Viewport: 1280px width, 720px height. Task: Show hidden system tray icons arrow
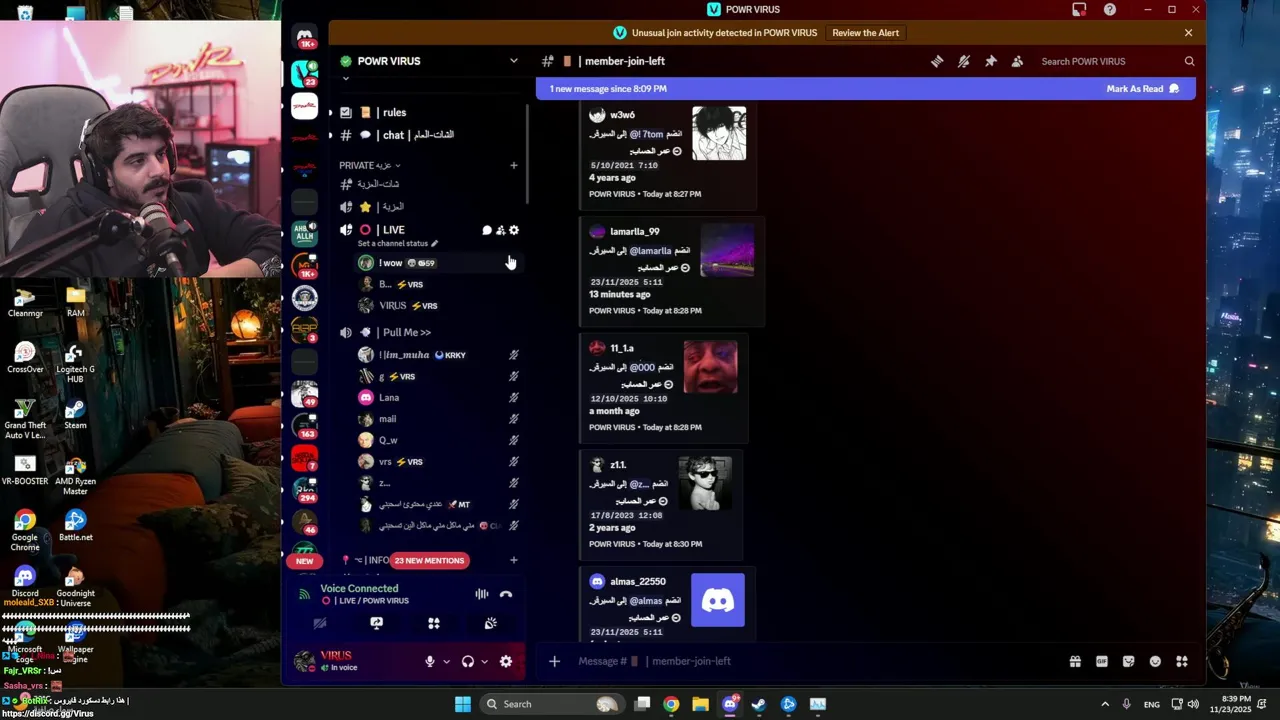tap(1105, 704)
